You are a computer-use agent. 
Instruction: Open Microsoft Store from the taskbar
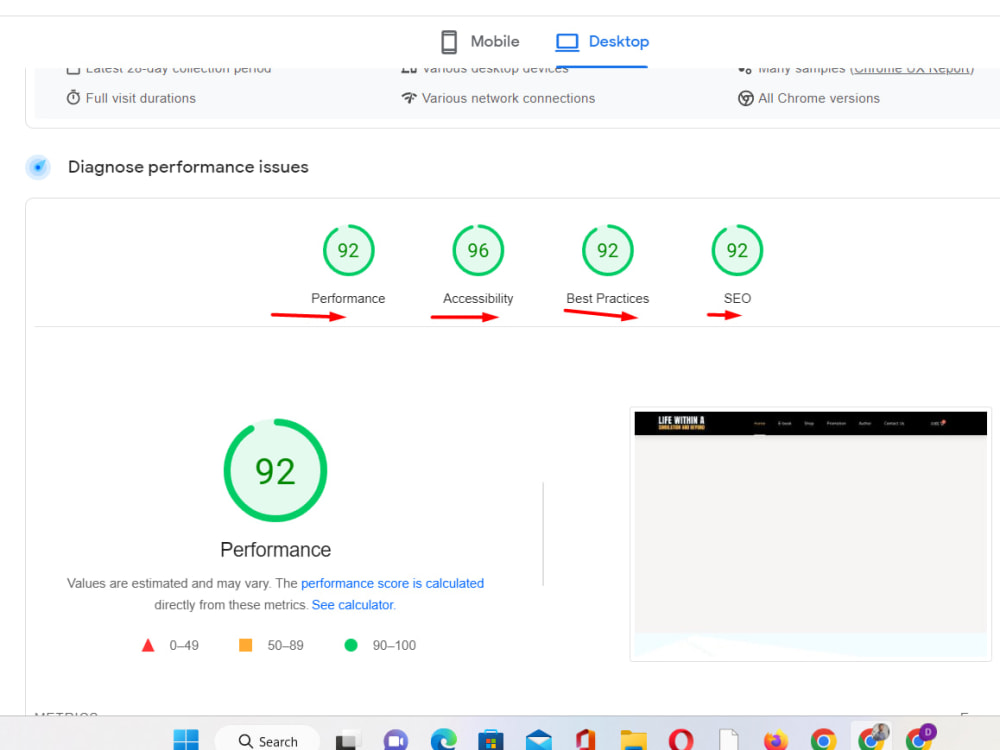click(x=490, y=740)
